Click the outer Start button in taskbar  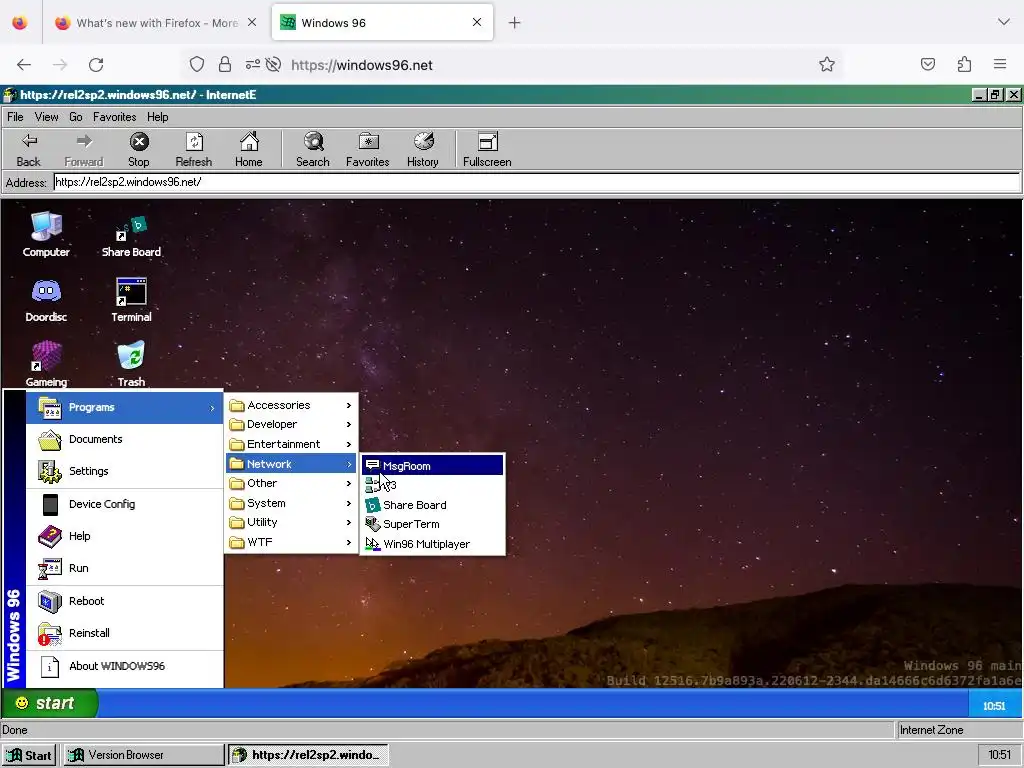(30, 755)
